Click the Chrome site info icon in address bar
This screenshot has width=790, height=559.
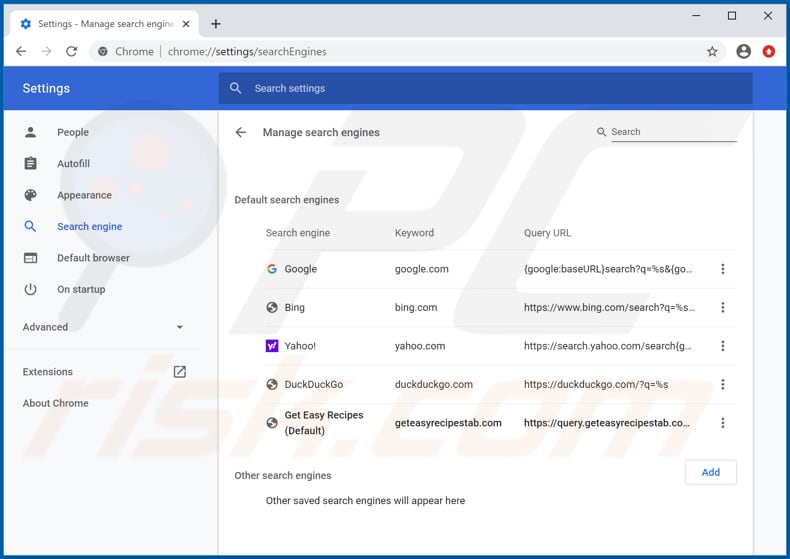[102, 51]
